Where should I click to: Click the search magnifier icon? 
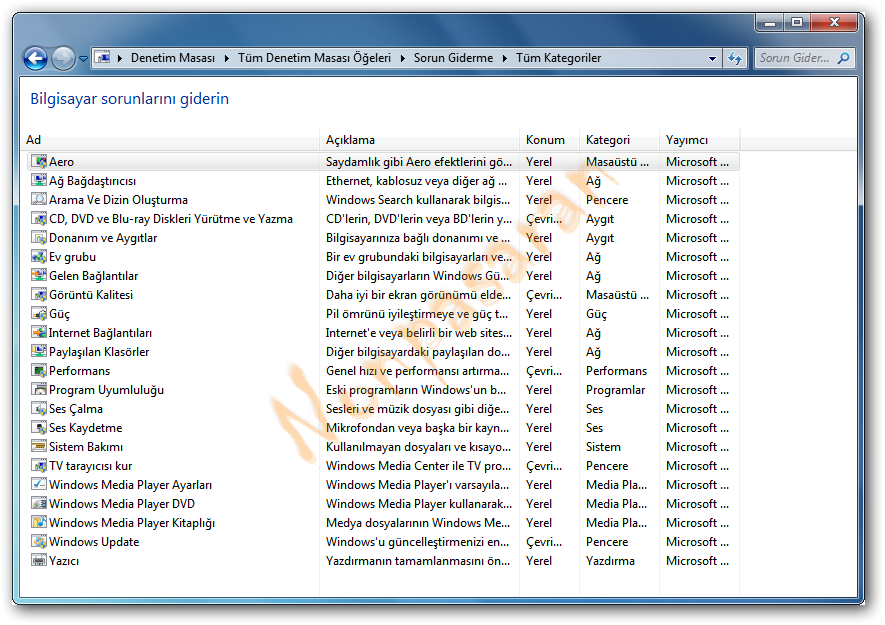(843, 58)
